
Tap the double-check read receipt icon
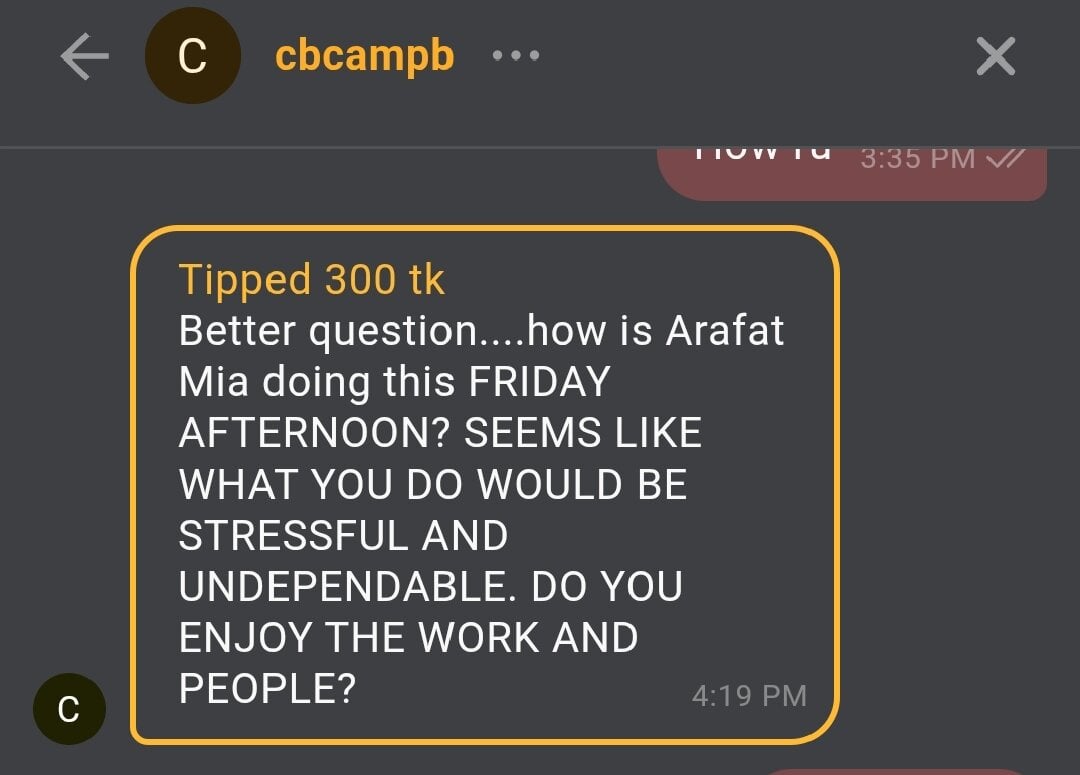click(x=1003, y=158)
